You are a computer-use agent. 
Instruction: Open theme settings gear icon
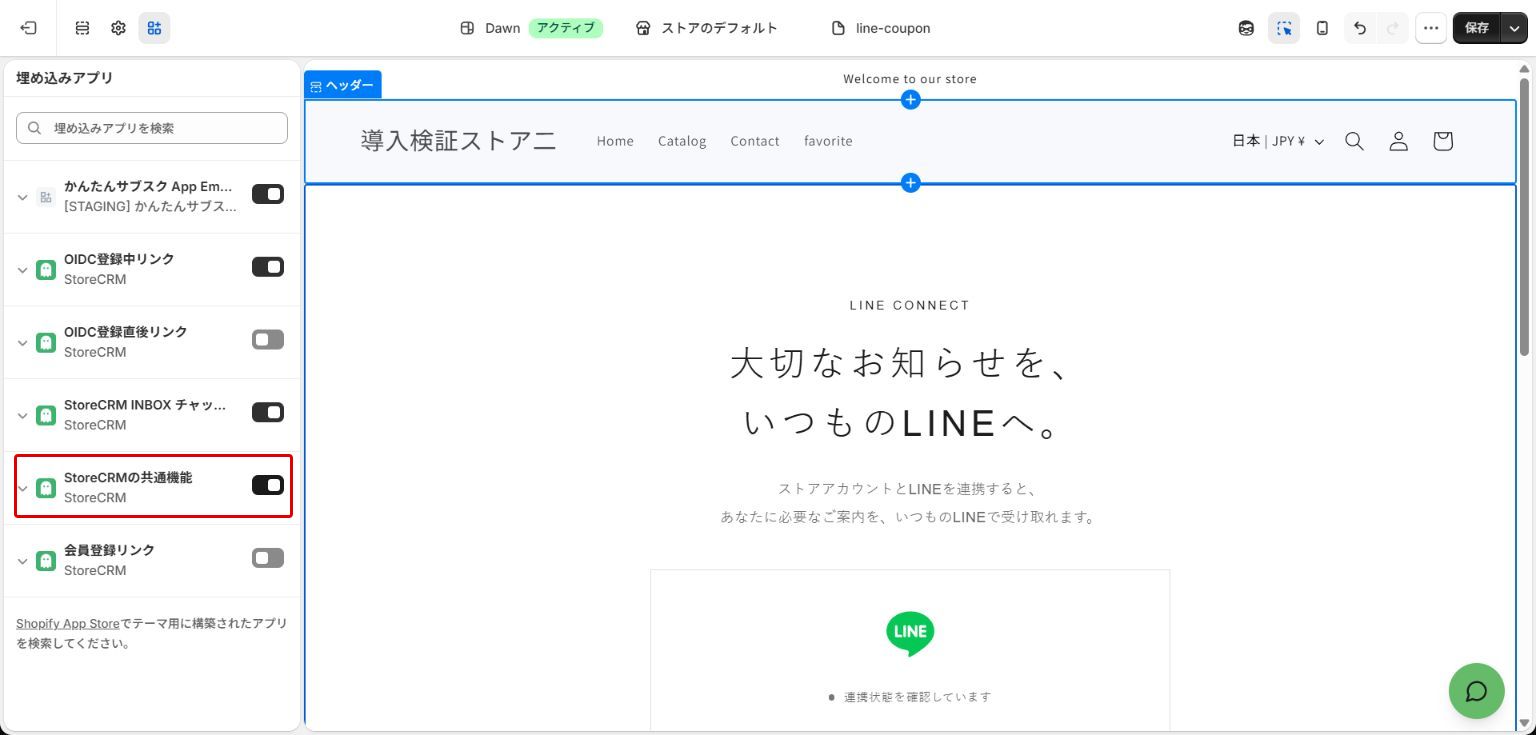[x=118, y=28]
